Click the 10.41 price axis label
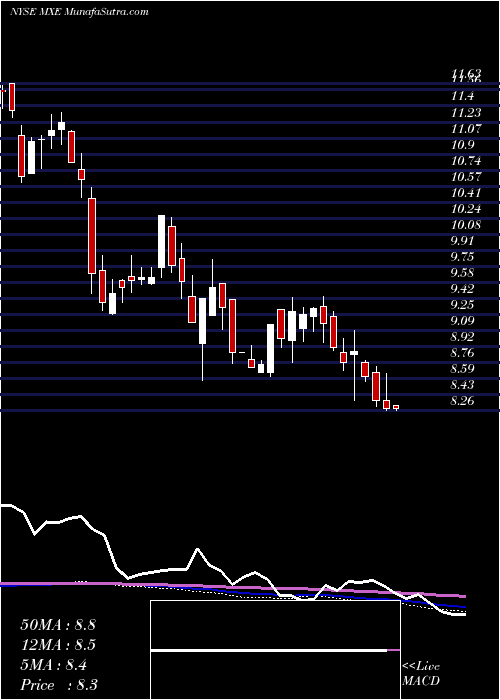Image resolution: width=500 pixels, height=700 pixels. (466, 193)
